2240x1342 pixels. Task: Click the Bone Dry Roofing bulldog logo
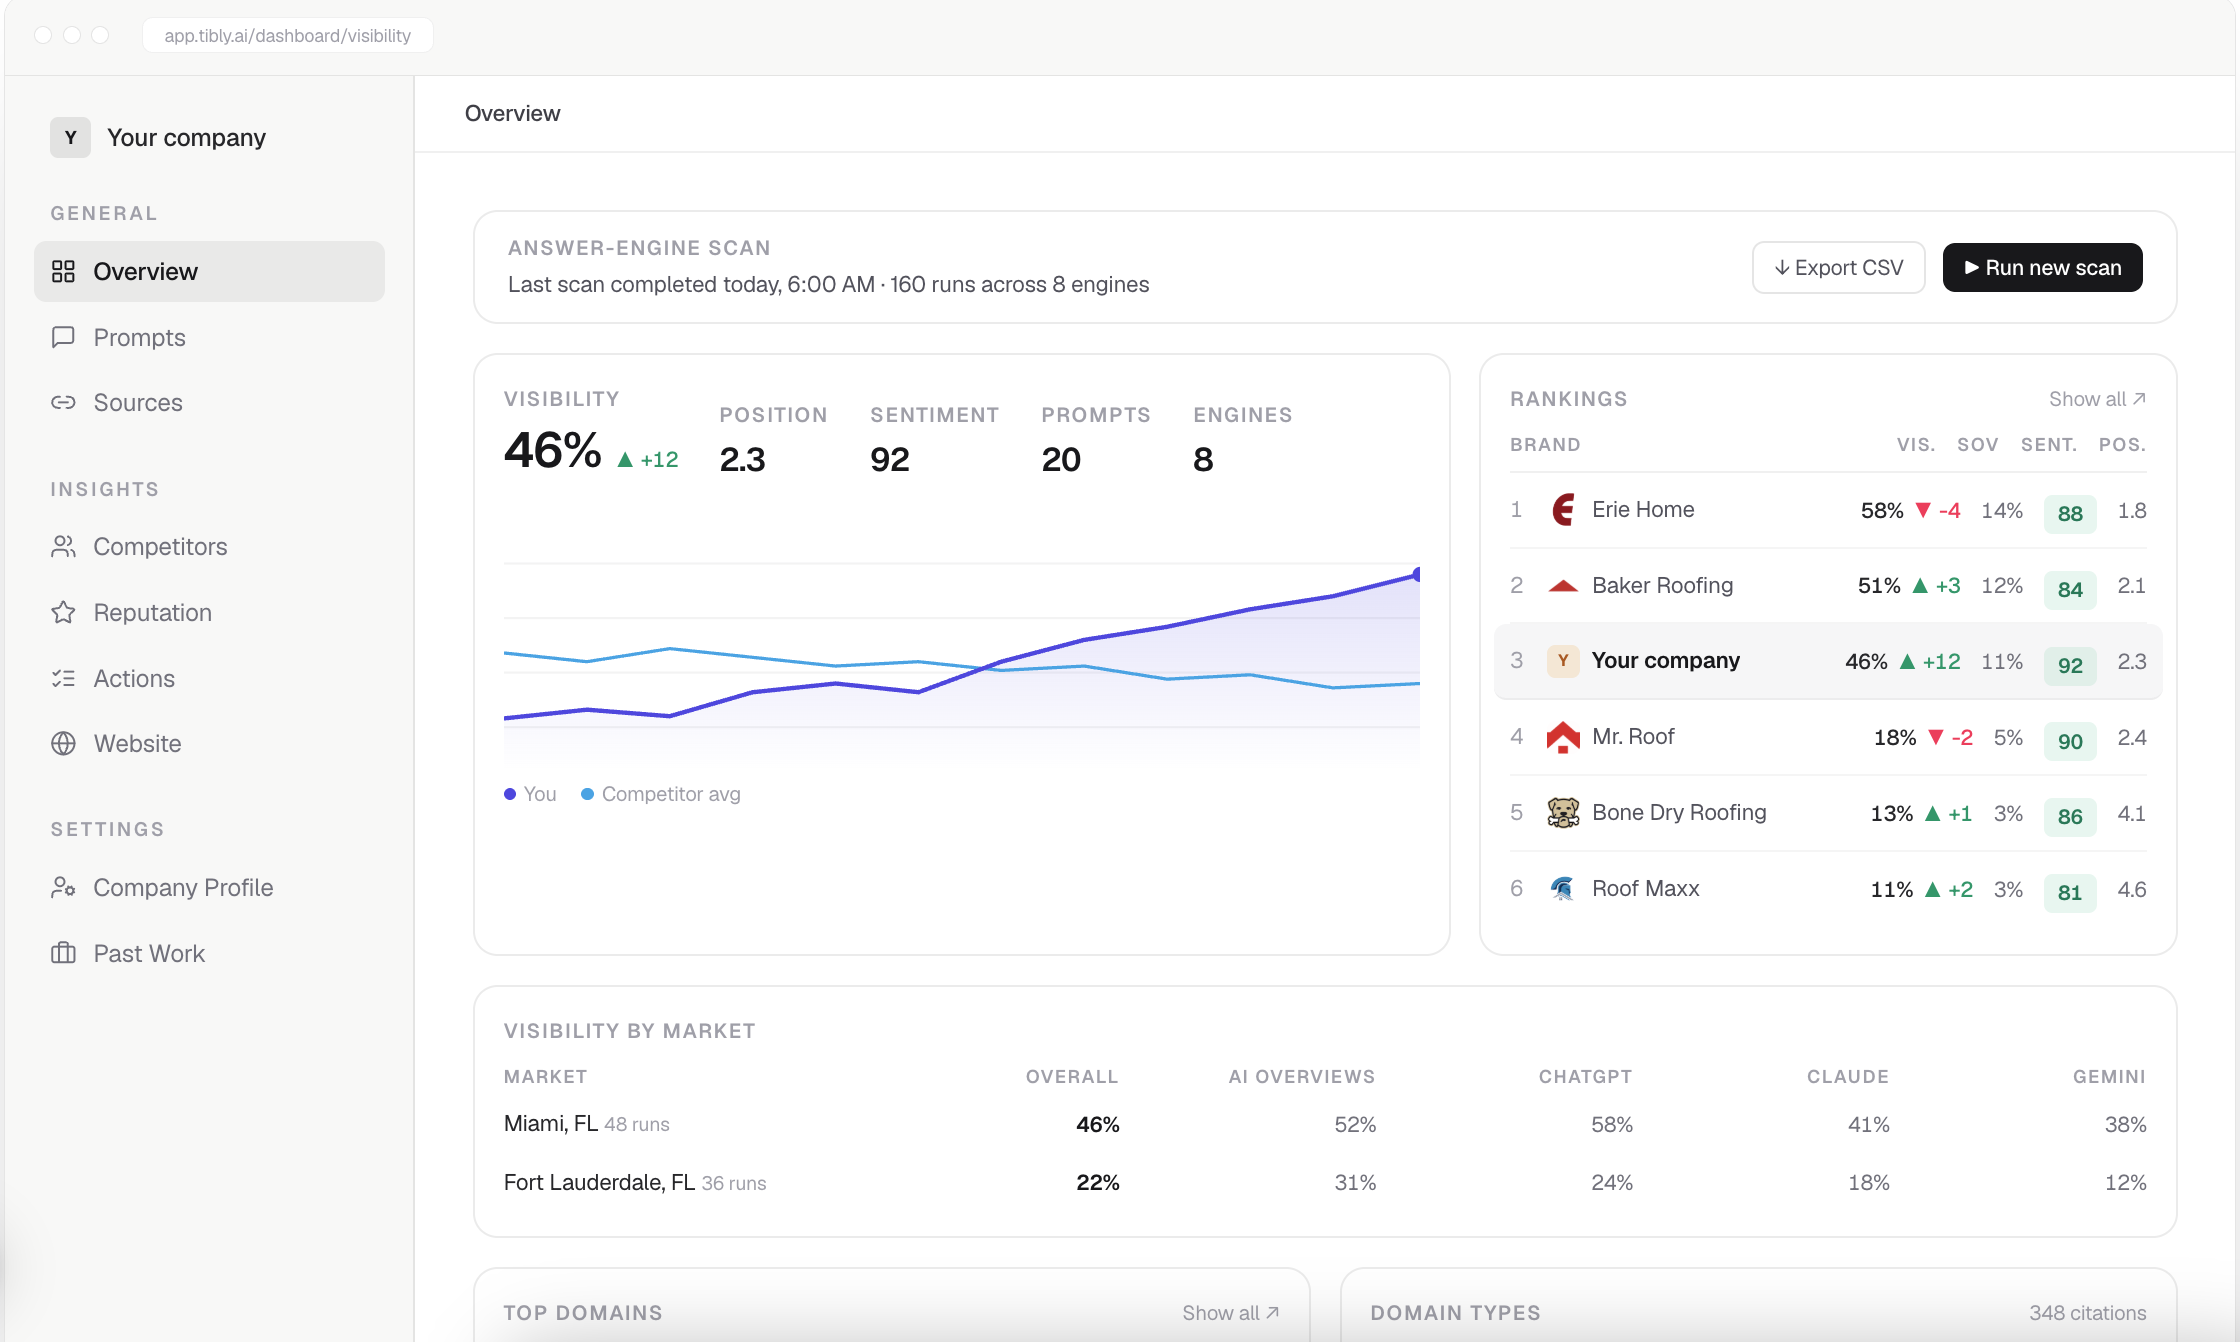tap(1563, 812)
